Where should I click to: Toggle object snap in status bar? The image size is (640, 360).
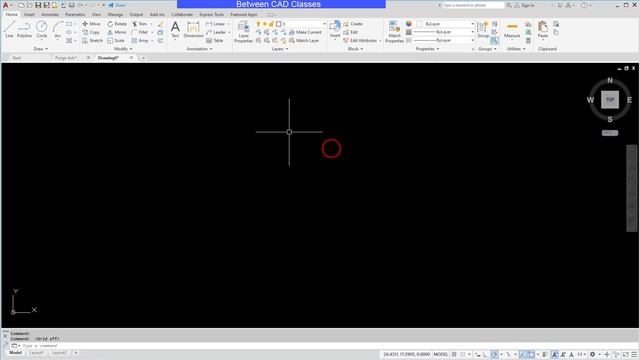(x=531, y=354)
